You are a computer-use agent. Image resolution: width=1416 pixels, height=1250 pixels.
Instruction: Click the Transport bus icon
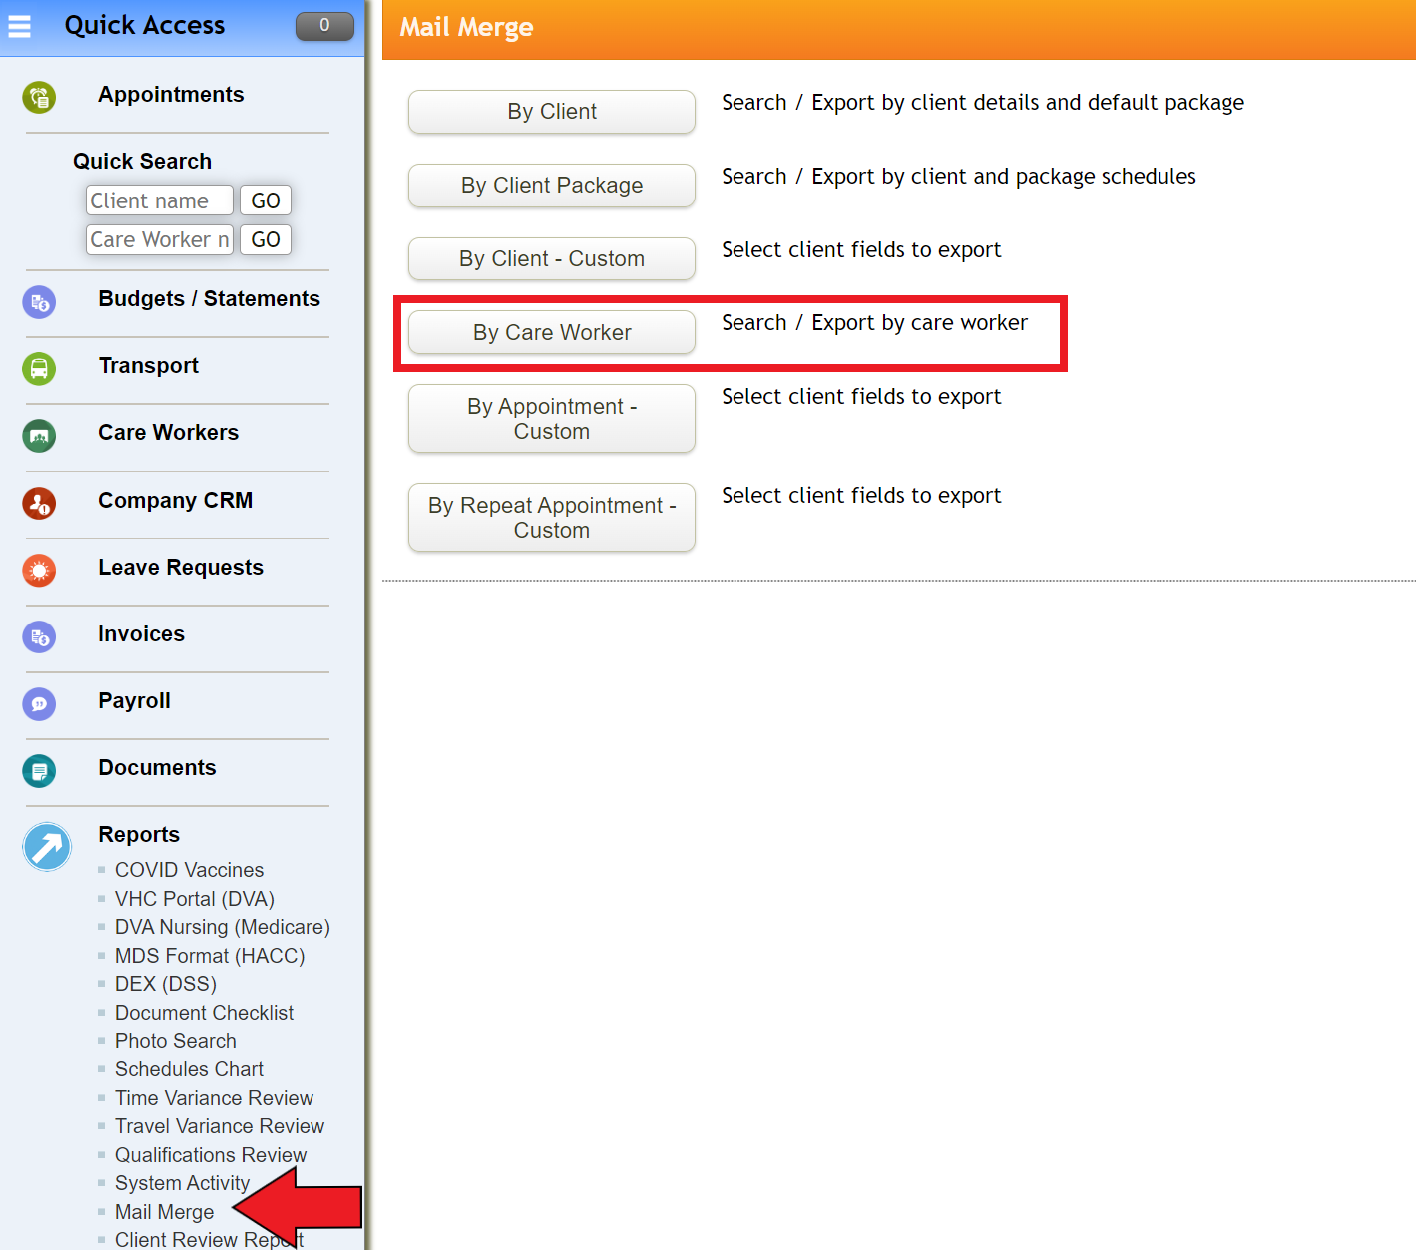38,369
